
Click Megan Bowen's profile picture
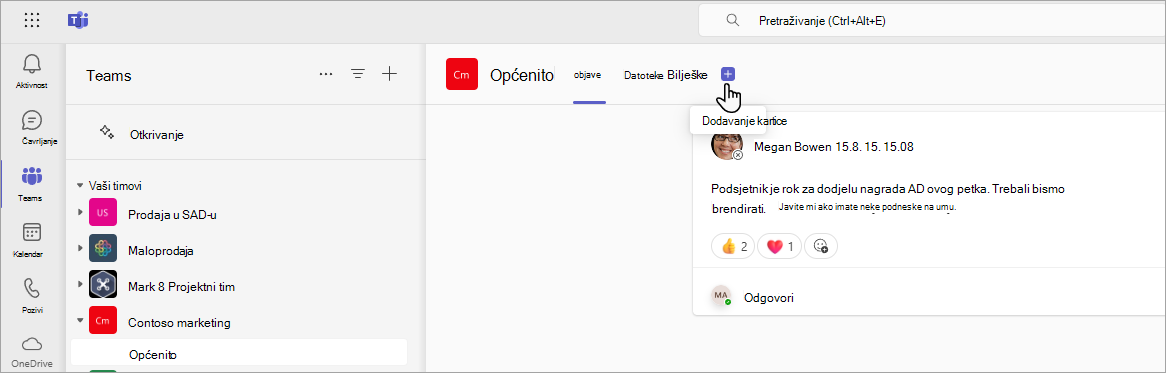point(727,146)
